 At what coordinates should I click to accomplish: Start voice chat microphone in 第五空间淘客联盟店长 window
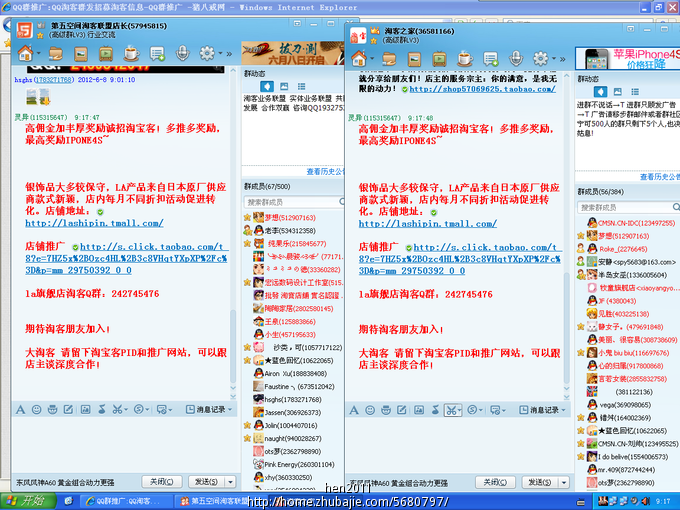pos(183,53)
